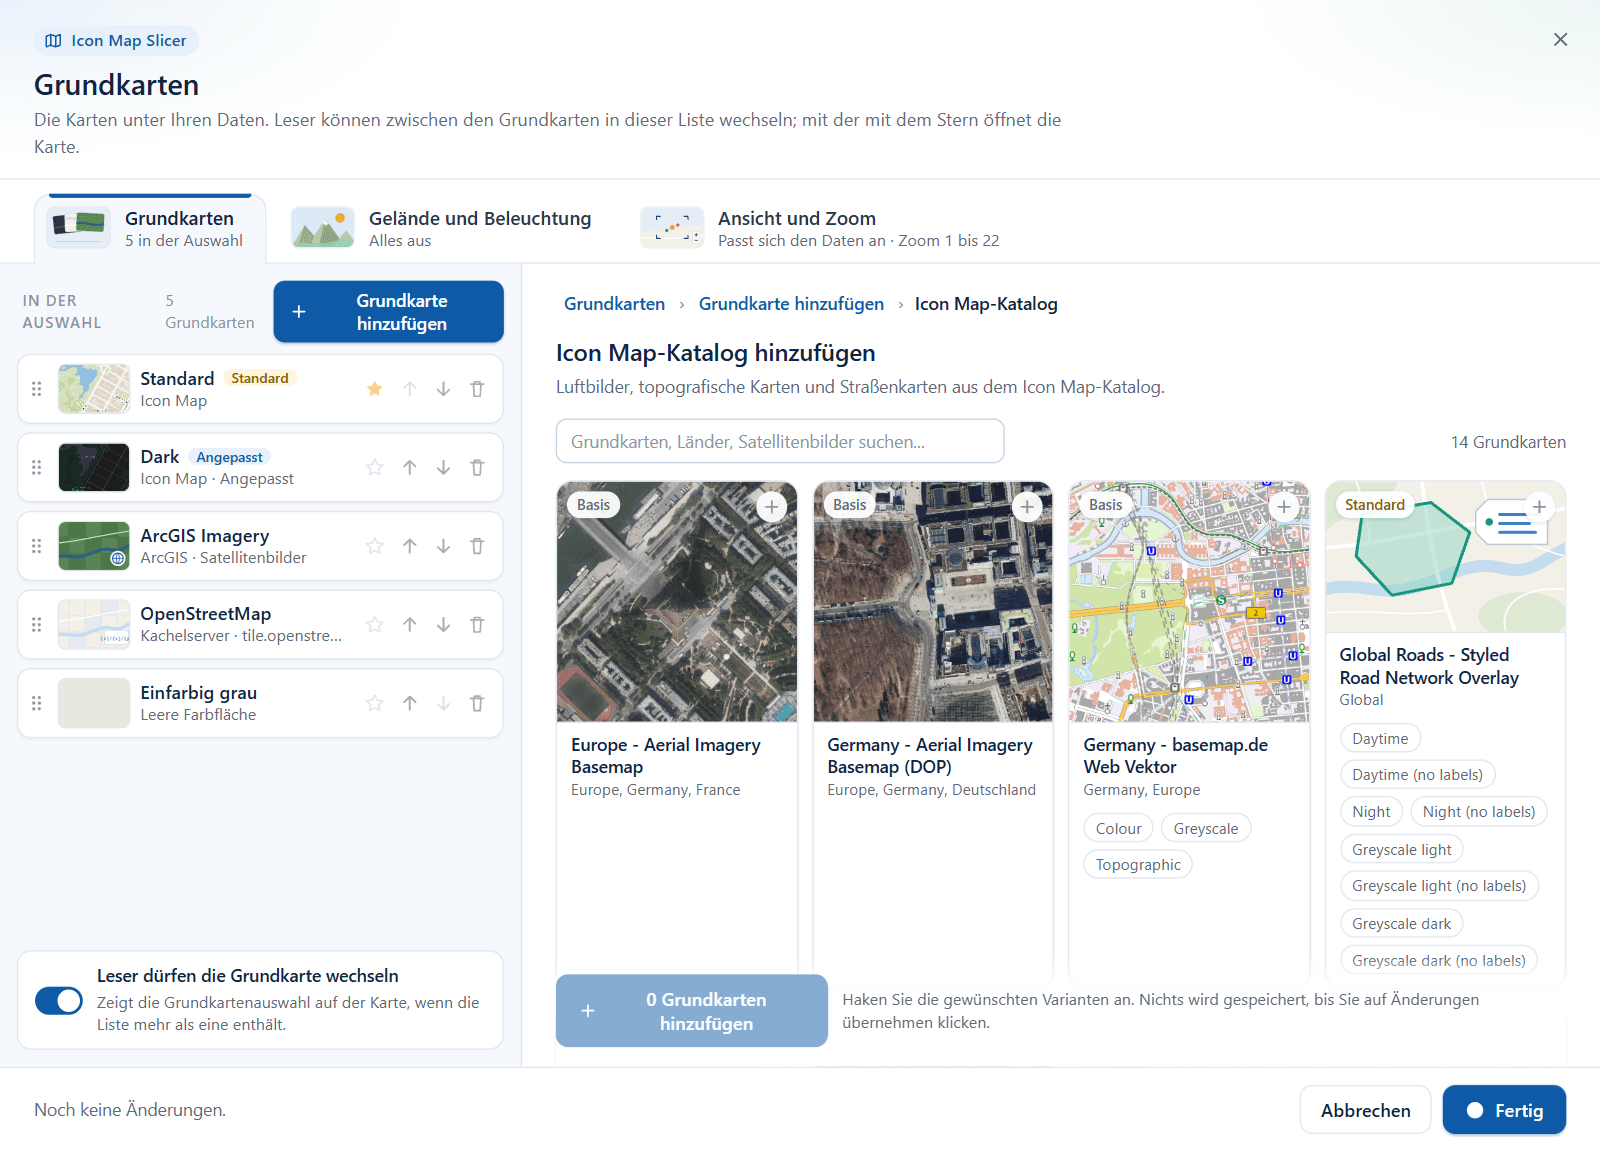Star the OpenStreetMap basemap
Viewport: 1600px width, 1151px height.
point(375,624)
